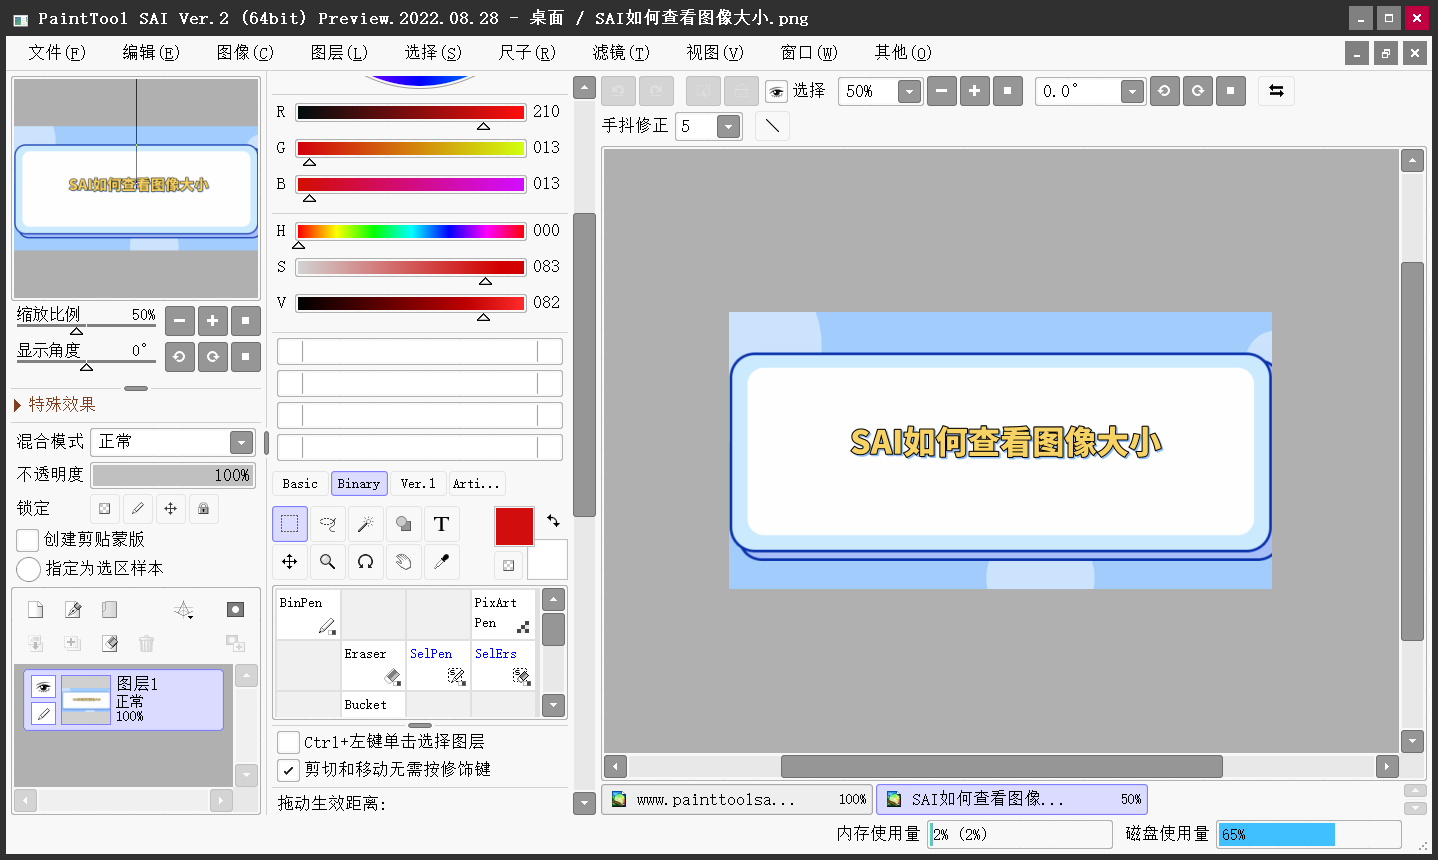
Task: Select the magic wand tool
Action: point(365,524)
